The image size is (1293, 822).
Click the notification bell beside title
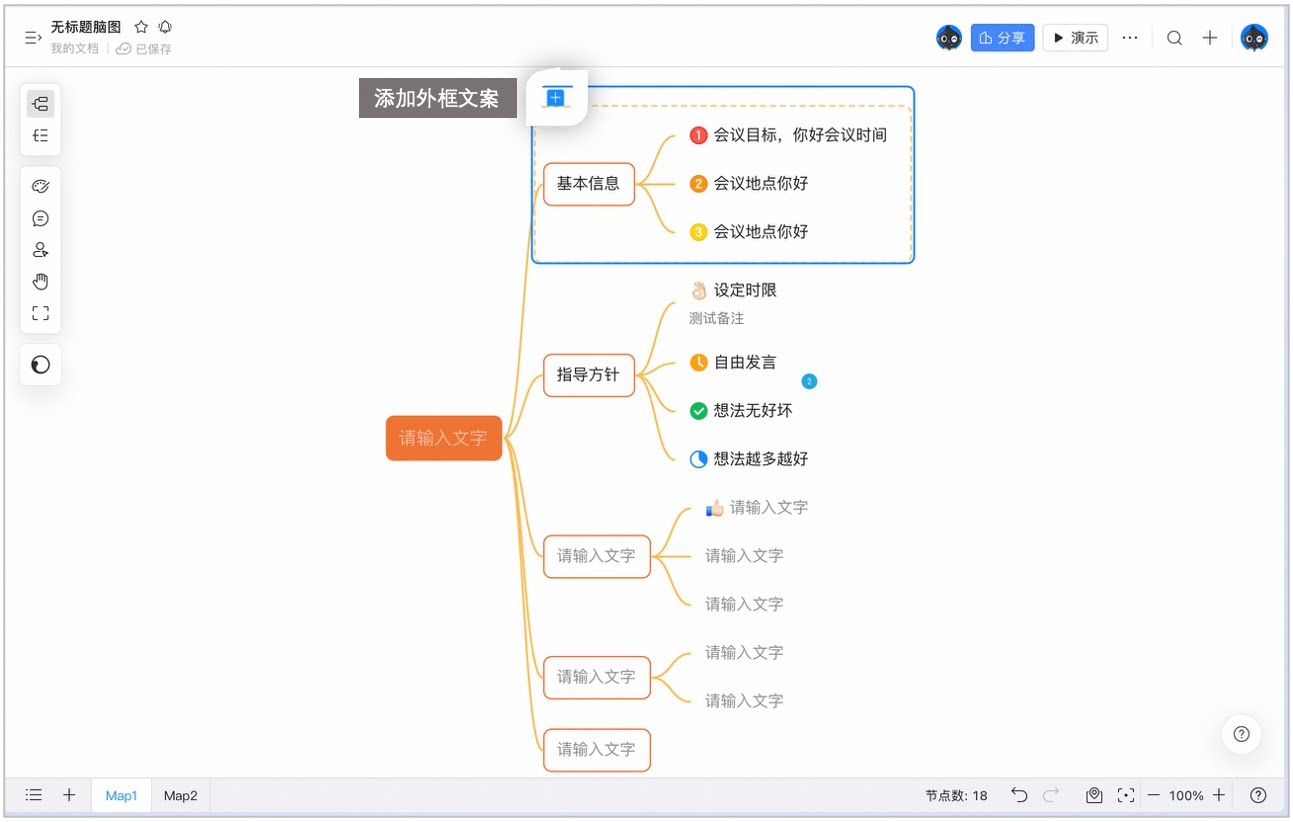165,27
